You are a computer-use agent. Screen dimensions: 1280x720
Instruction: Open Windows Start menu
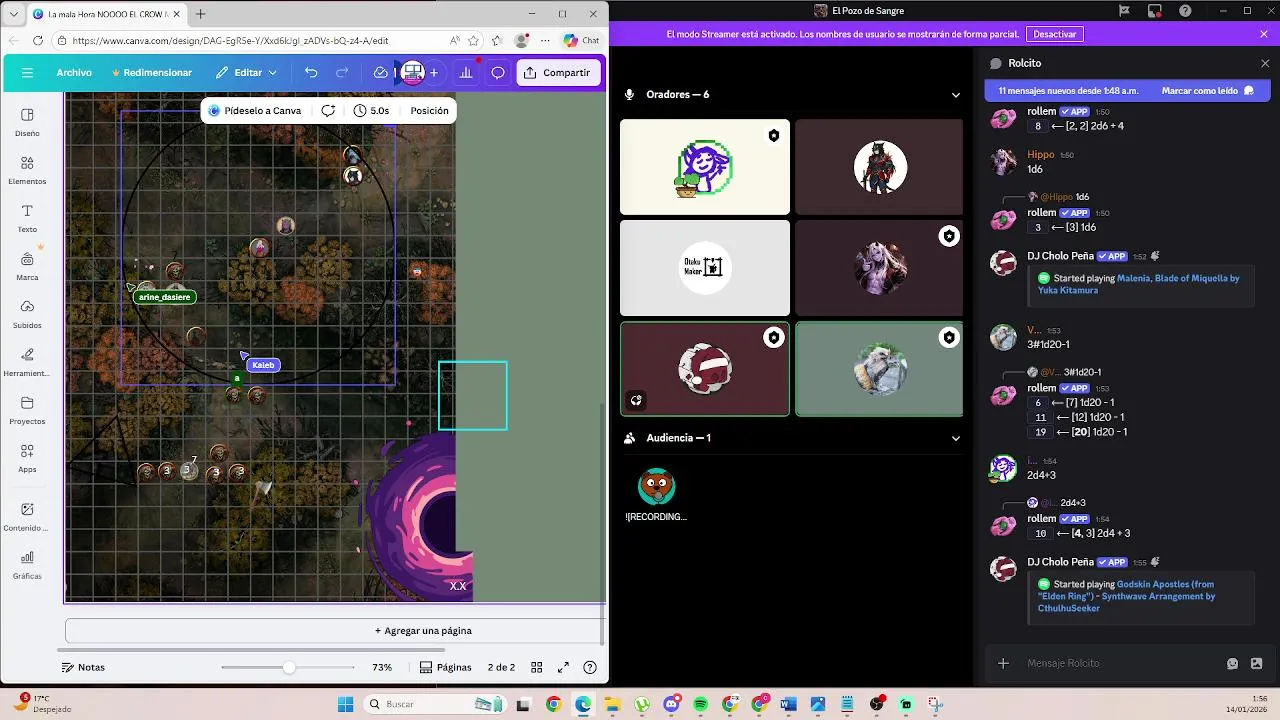[x=345, y=704]
